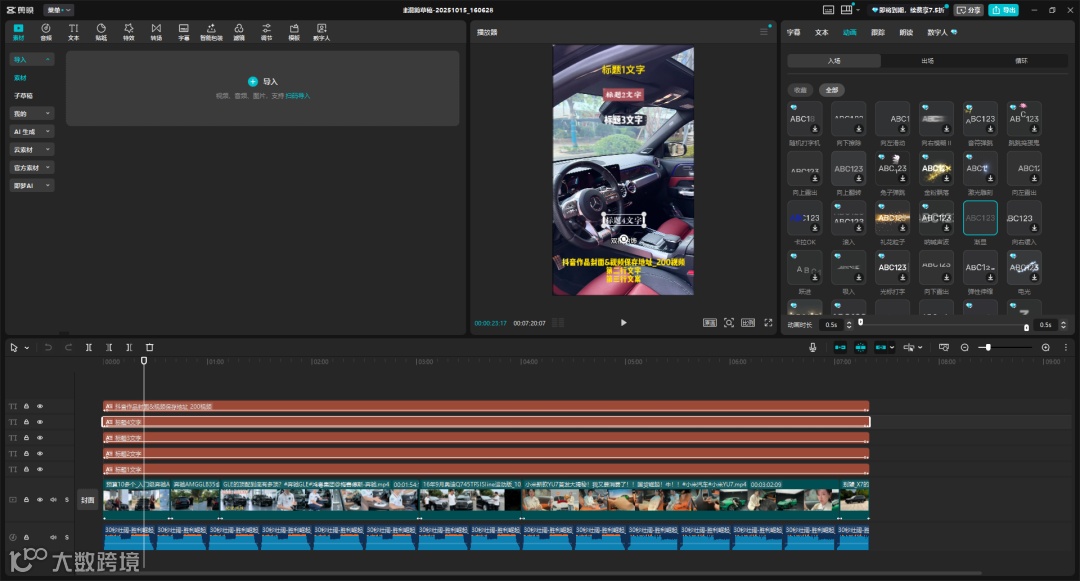Hide the 标题4文字 track with eye icon
The image size is (1080, 581).
(x=40, y=422)
